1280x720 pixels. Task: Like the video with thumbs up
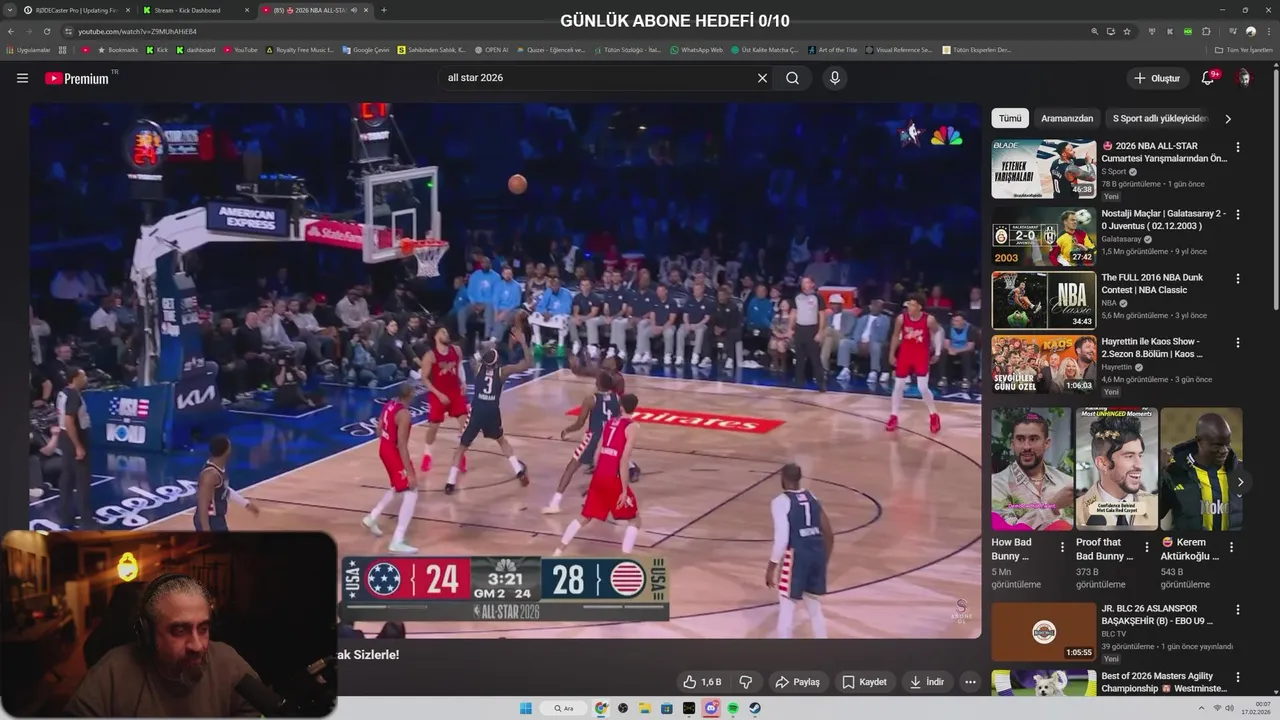[702, 682]
